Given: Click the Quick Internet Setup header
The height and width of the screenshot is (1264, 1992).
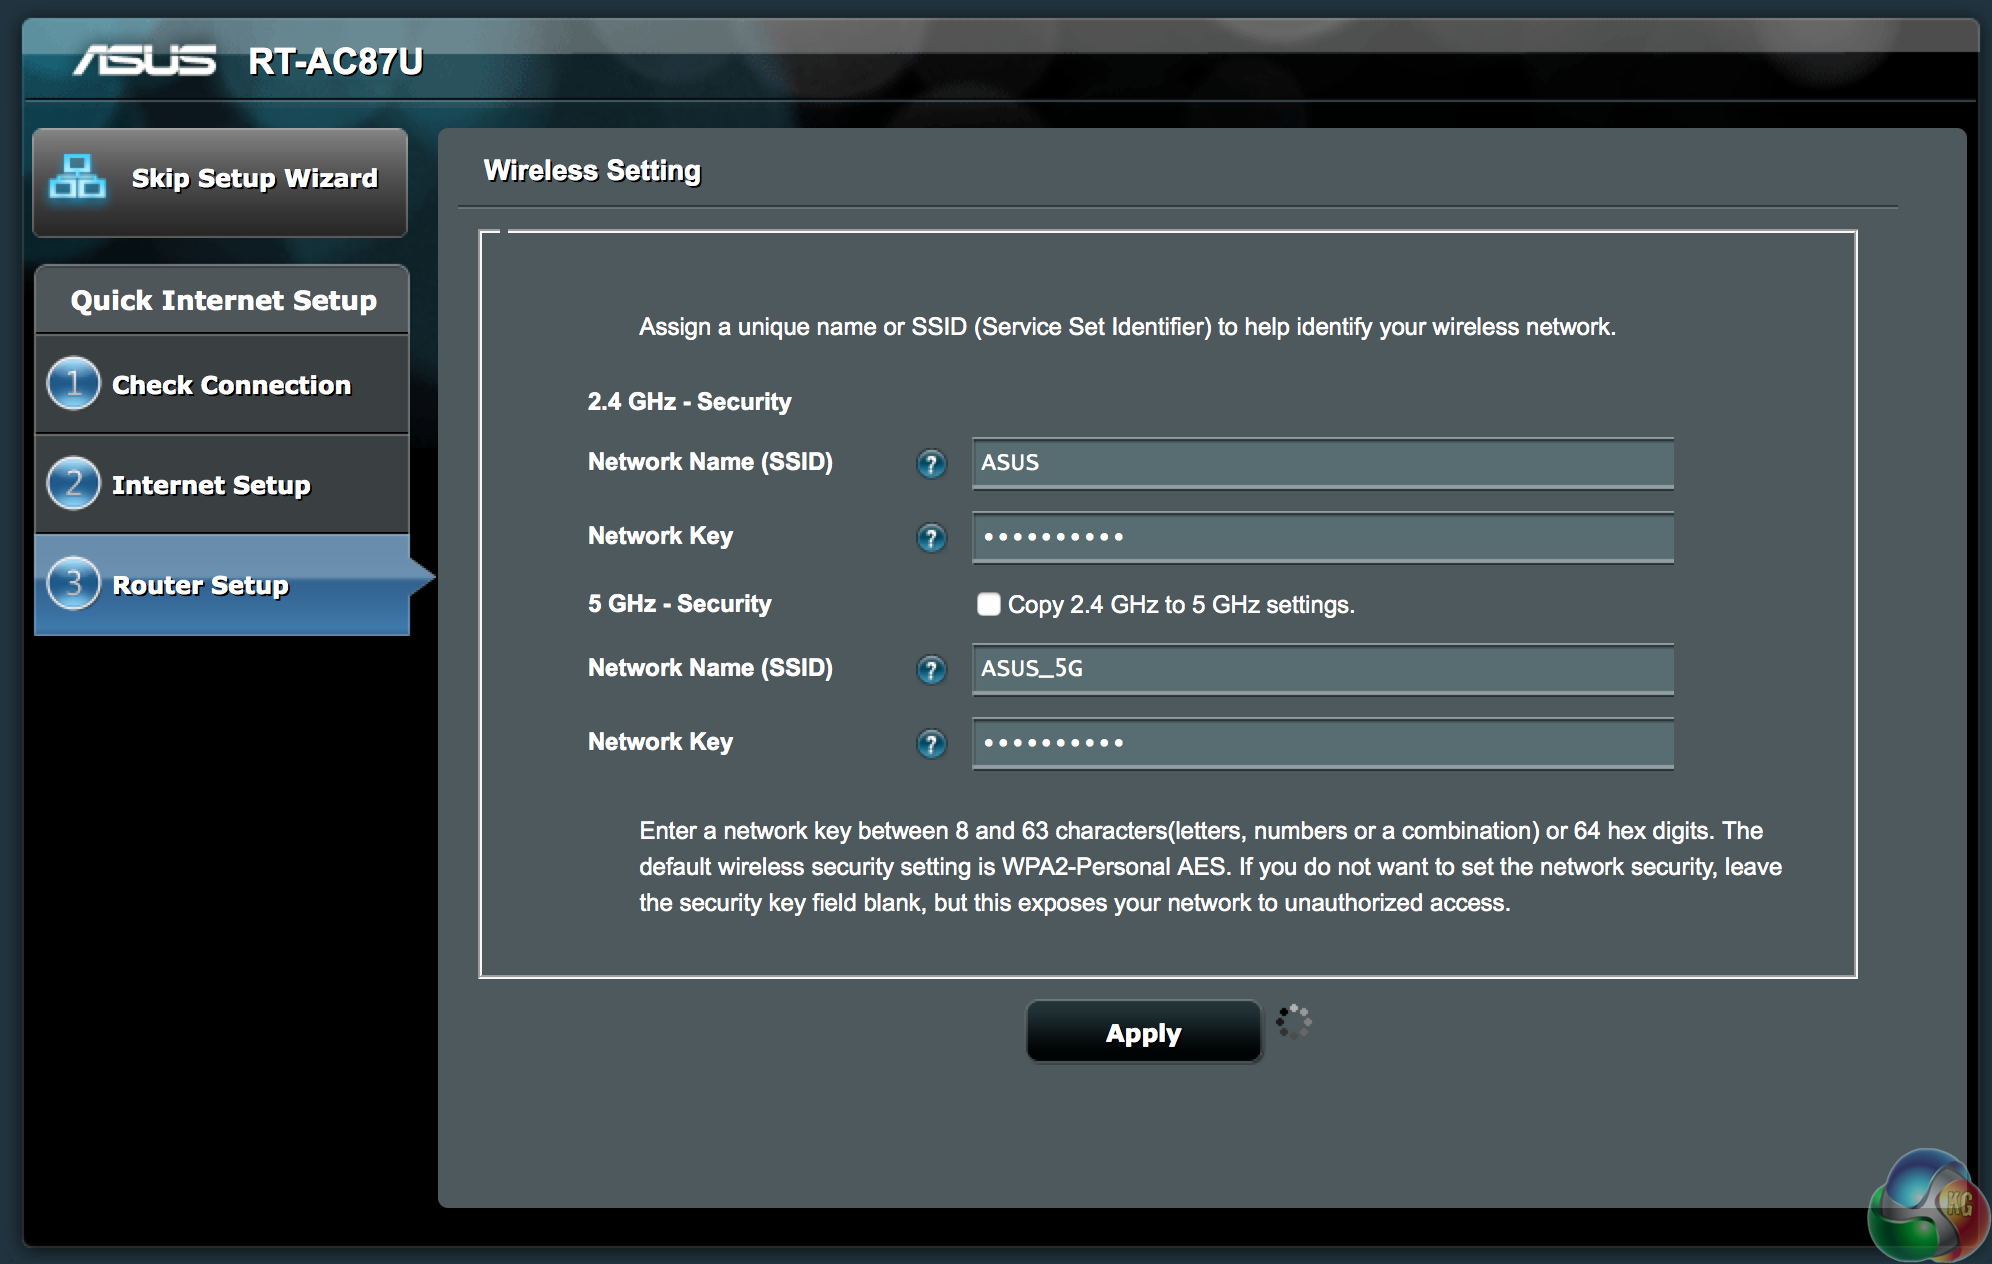Looking at the screenshot, I should (223, 300).
